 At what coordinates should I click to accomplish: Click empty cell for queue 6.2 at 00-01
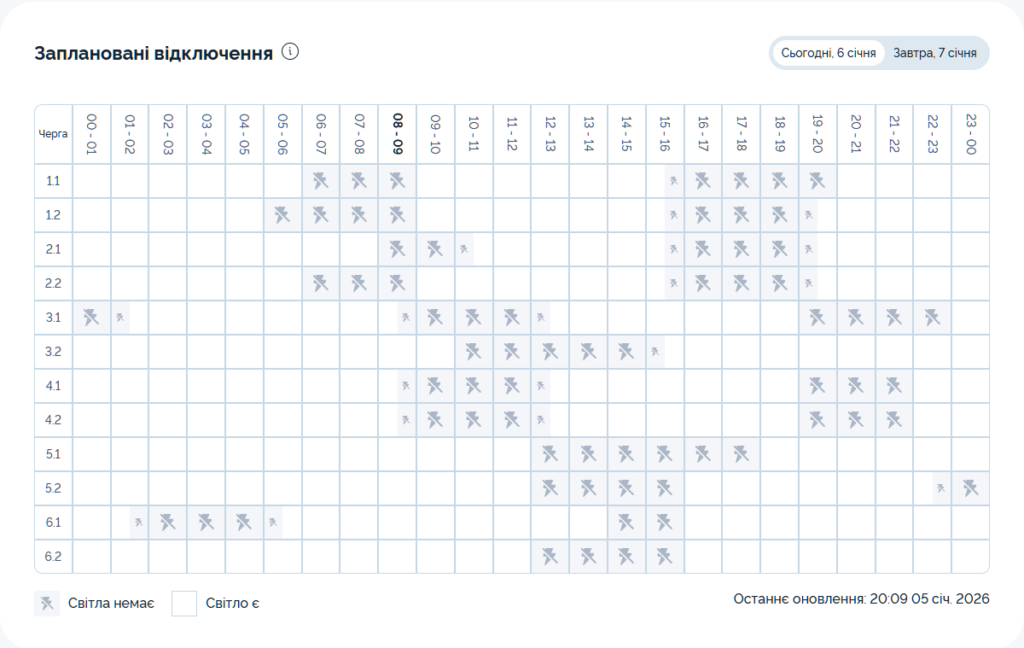(92, 556)
